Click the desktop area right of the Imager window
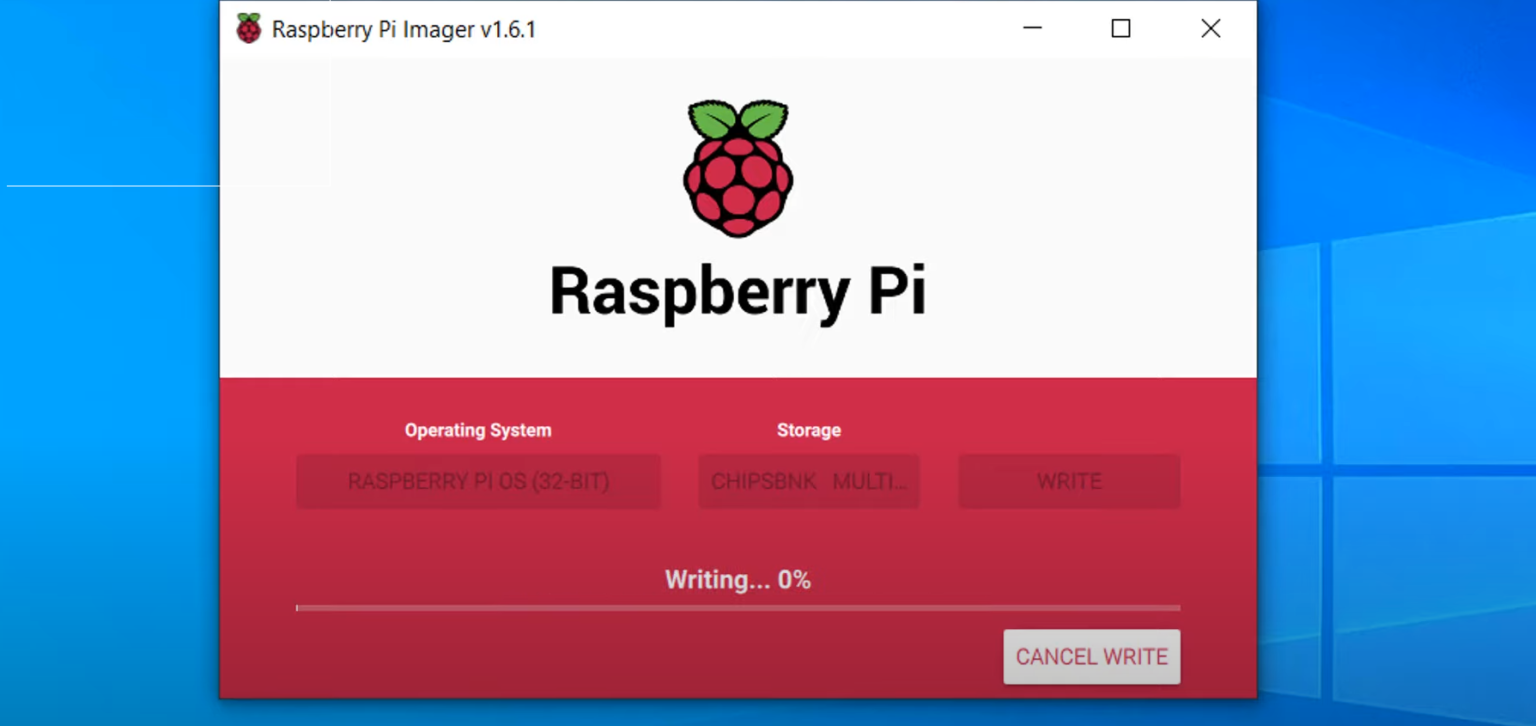Image resolution: width=1536 pixels, height=726 pixels. coord(1400,400)
